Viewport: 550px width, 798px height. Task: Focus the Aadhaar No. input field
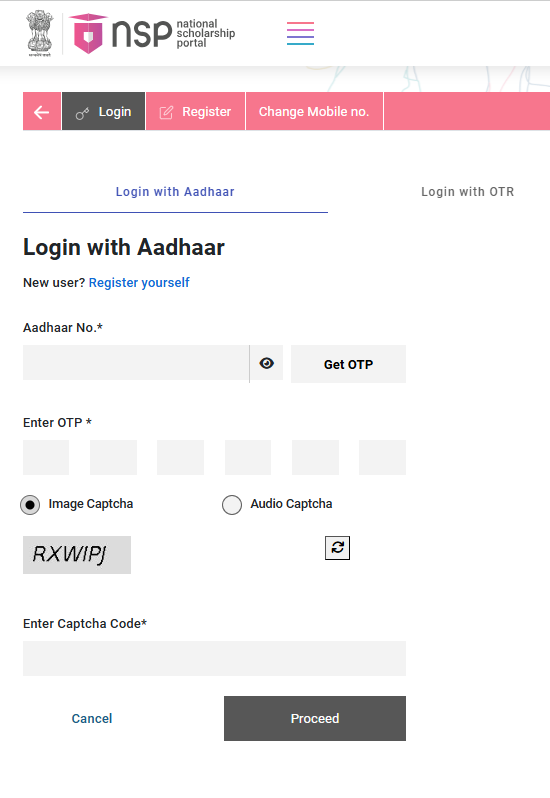pos(136,363)
